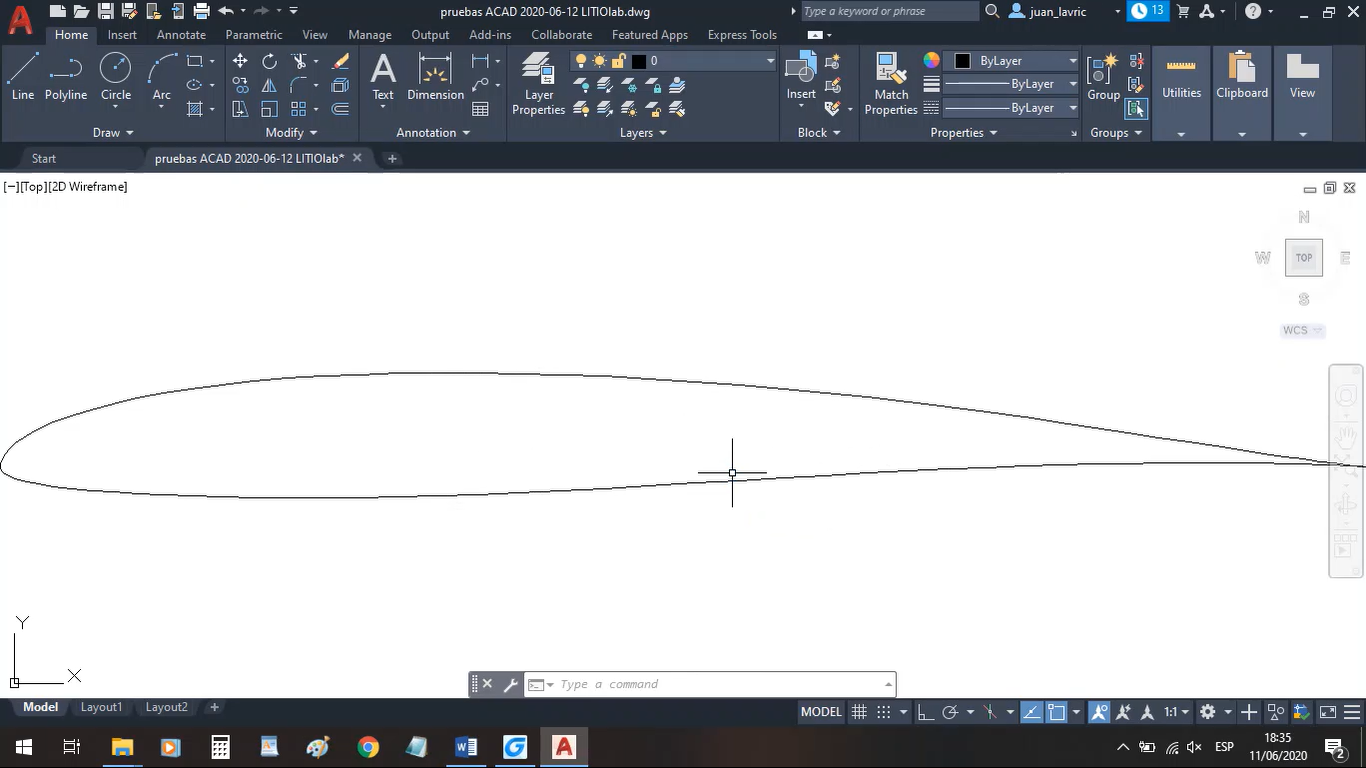Open the Start file tab
The image size is (1366, 768).
pyautogui.click(x=44, y=158)
